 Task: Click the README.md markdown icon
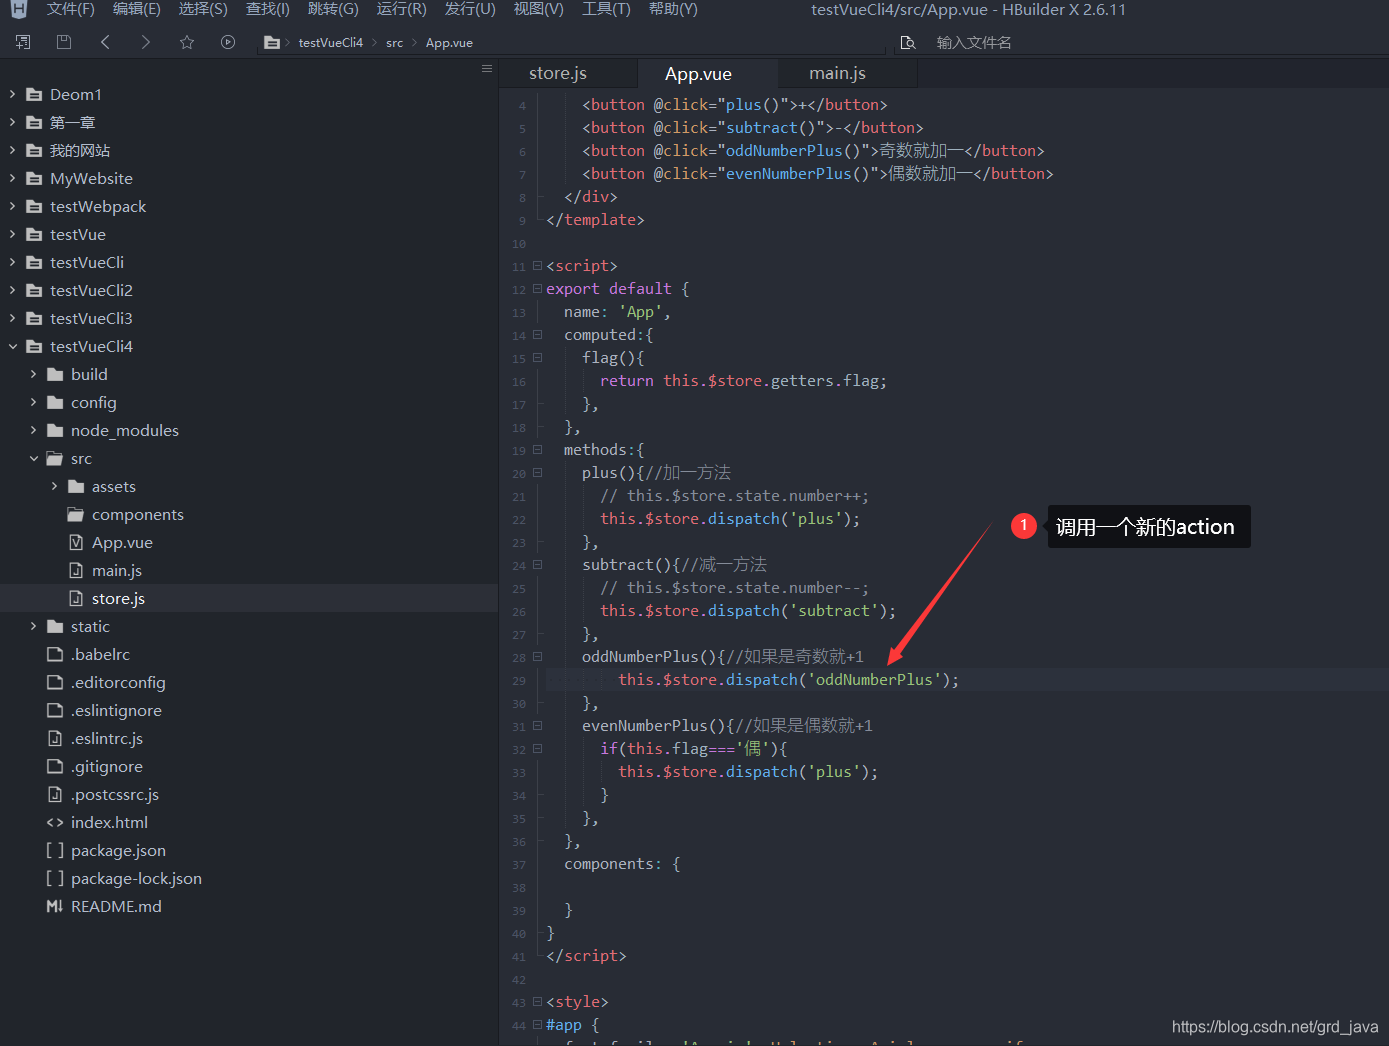click(x=55, y=906)
